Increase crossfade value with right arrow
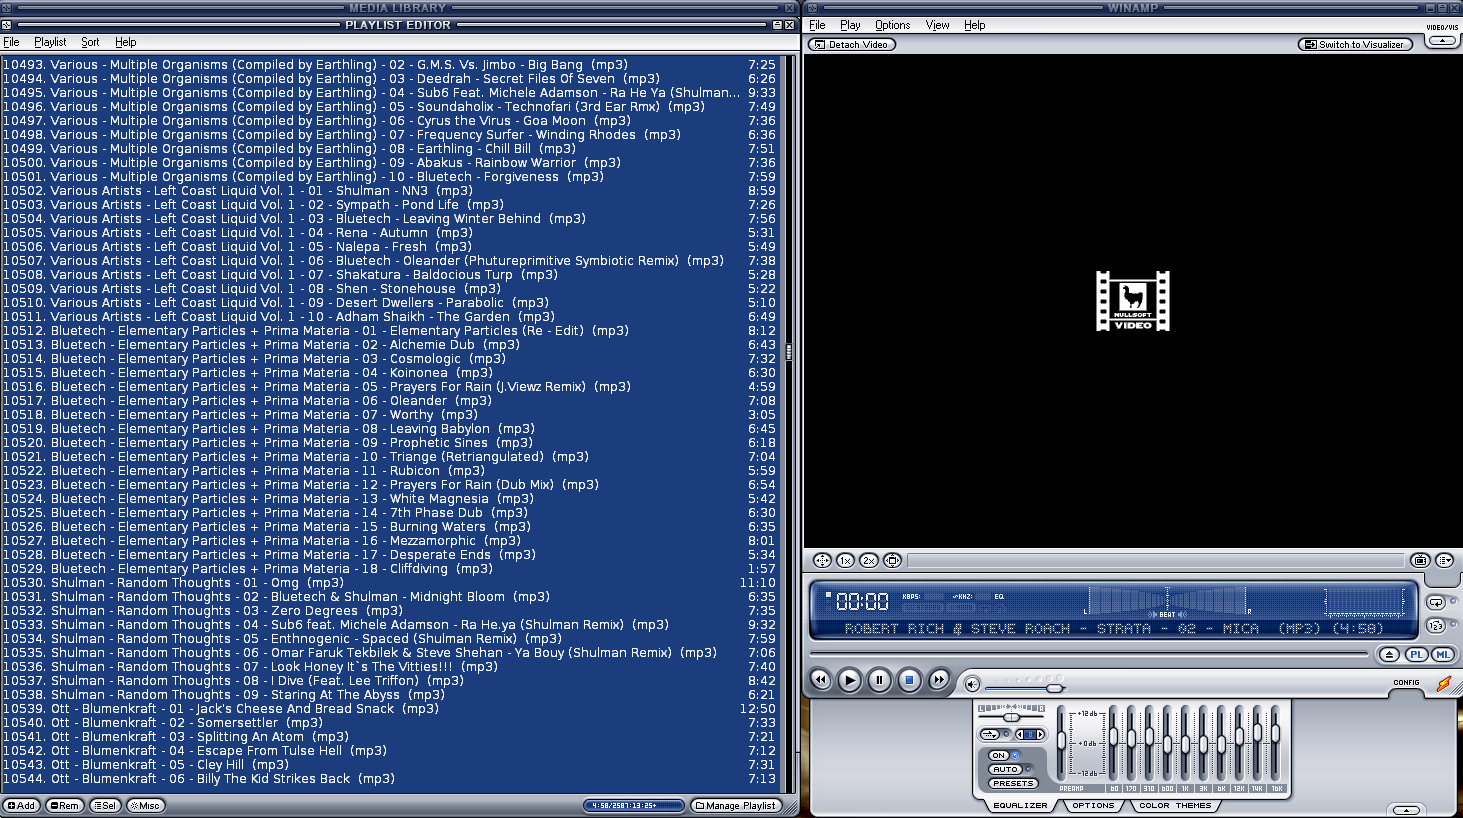This screenshot has width=1463, height=818. click(1040, 734)
